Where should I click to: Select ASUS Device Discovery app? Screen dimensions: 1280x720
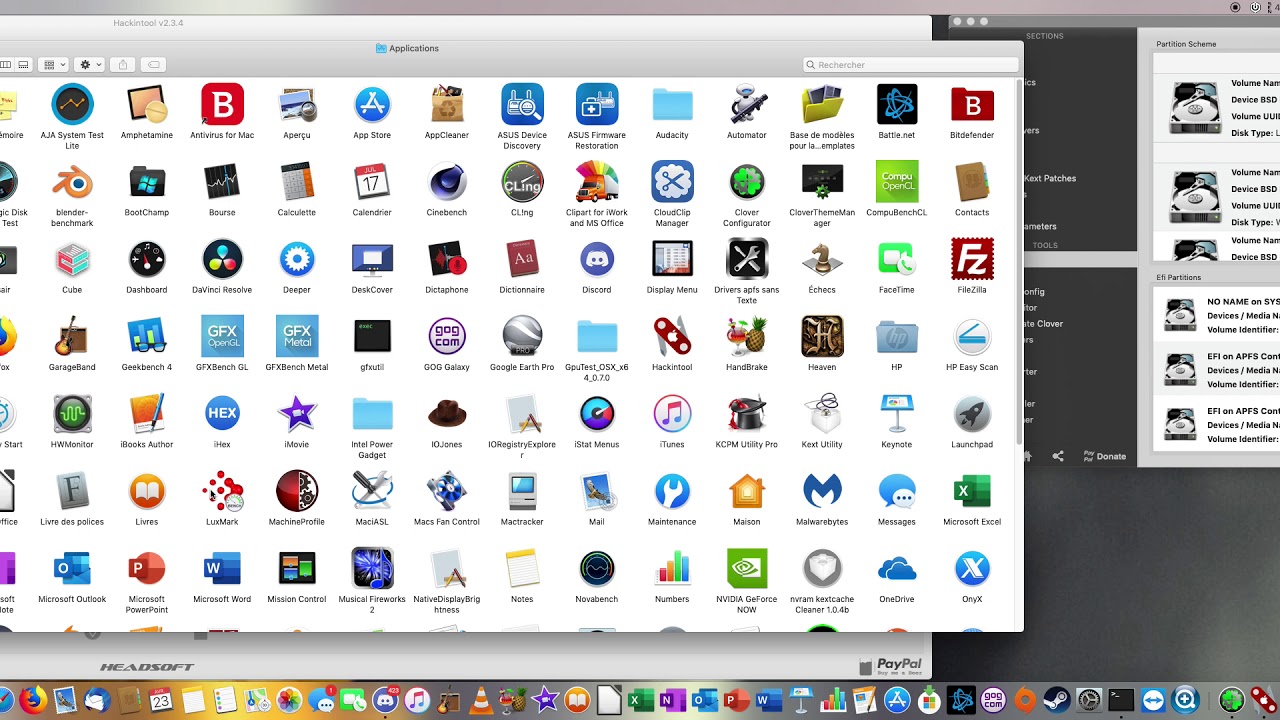coord(522,105)
